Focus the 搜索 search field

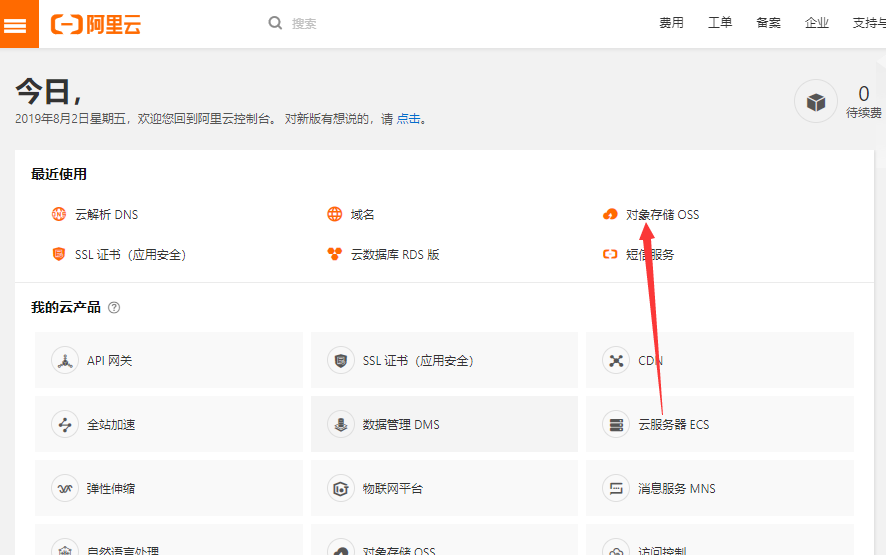pyautogui.click(x=304, y=24)
